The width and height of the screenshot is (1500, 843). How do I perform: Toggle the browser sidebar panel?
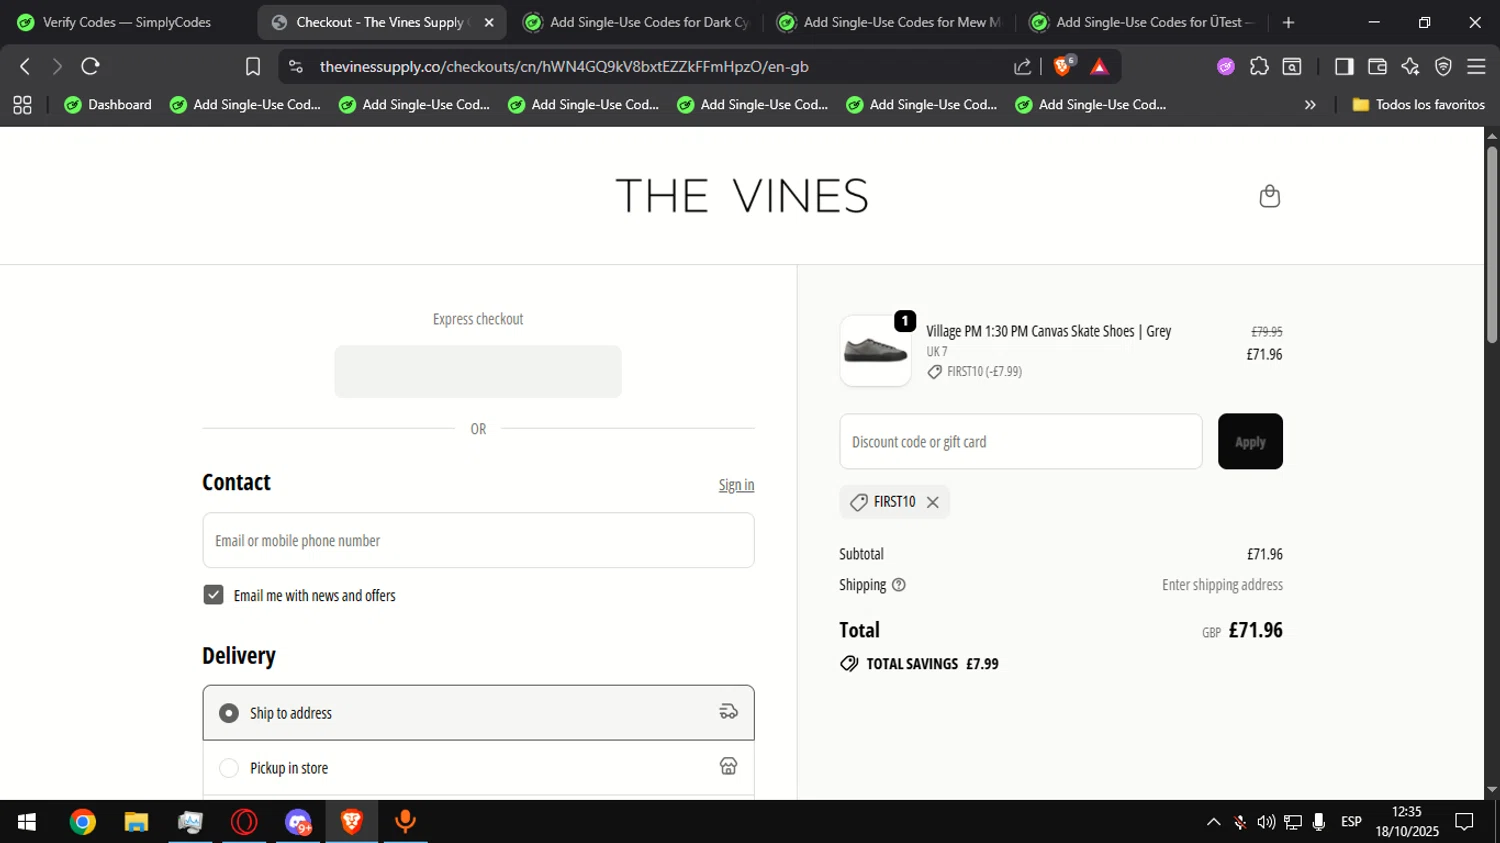click(x=1344, y=66)
